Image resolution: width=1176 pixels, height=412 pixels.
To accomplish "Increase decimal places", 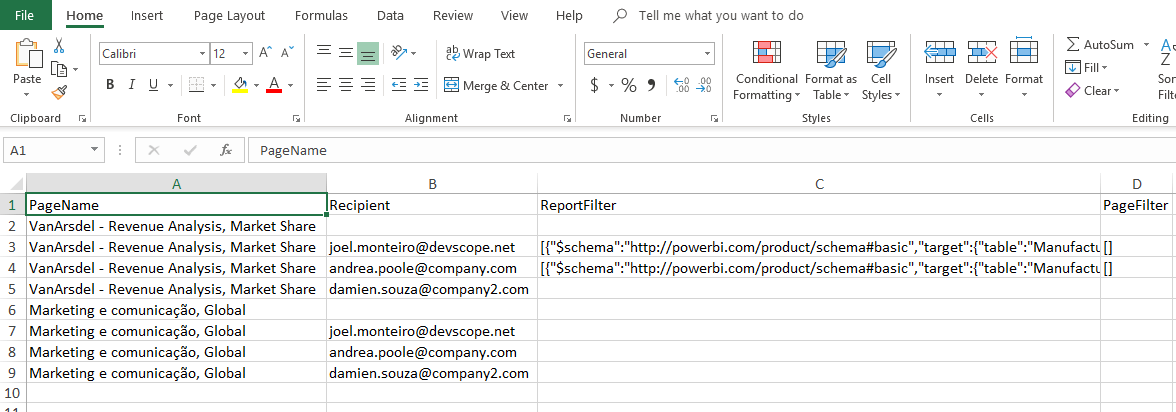I will pos(682,86).
